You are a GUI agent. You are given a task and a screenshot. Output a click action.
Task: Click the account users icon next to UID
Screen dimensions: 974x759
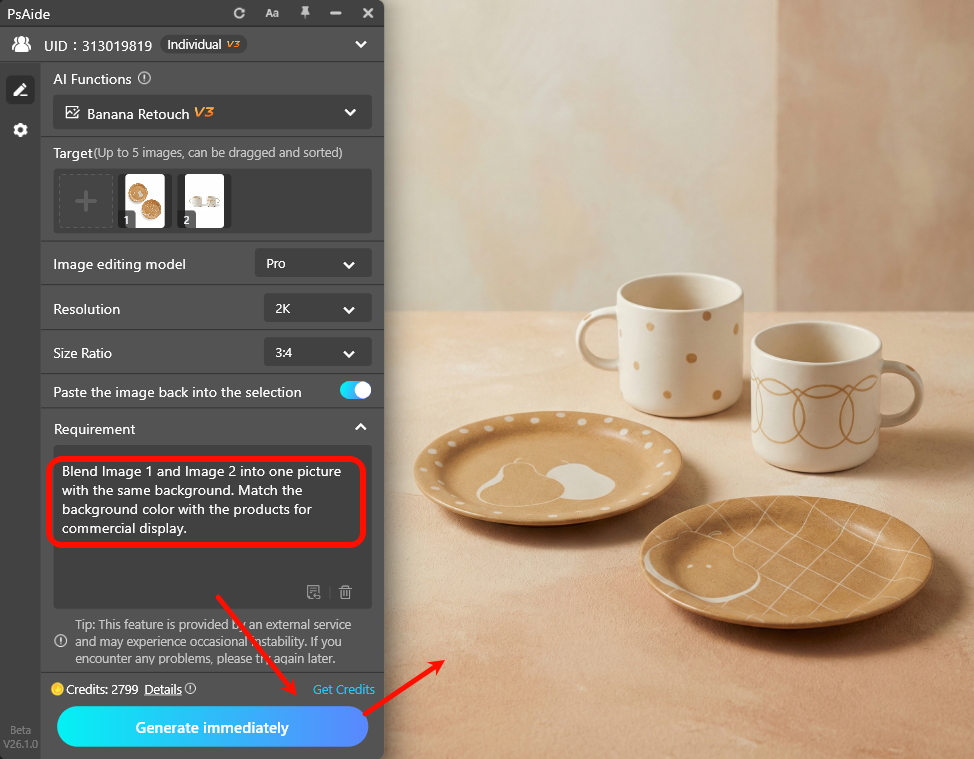click(21, 44)
